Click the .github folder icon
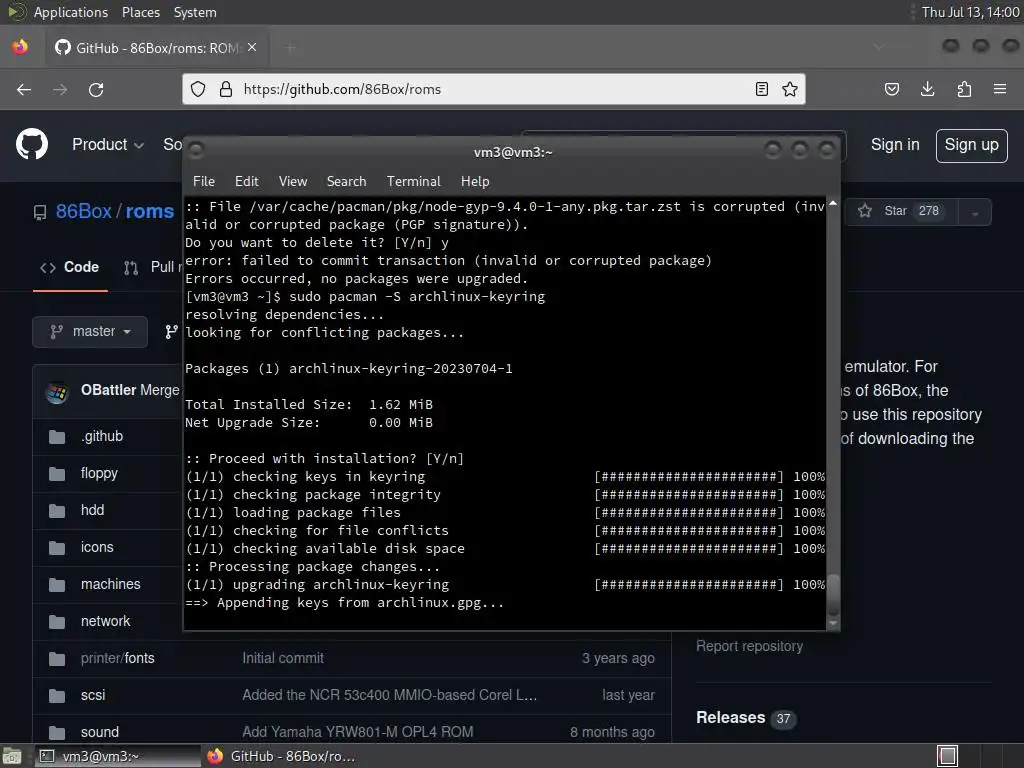Screen dimensions: 1024x768 pos(57,436)
